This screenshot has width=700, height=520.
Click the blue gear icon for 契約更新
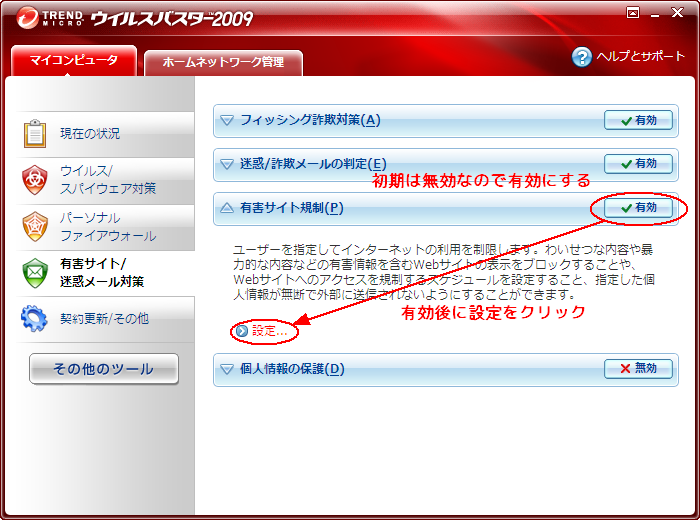coord(34,318)
